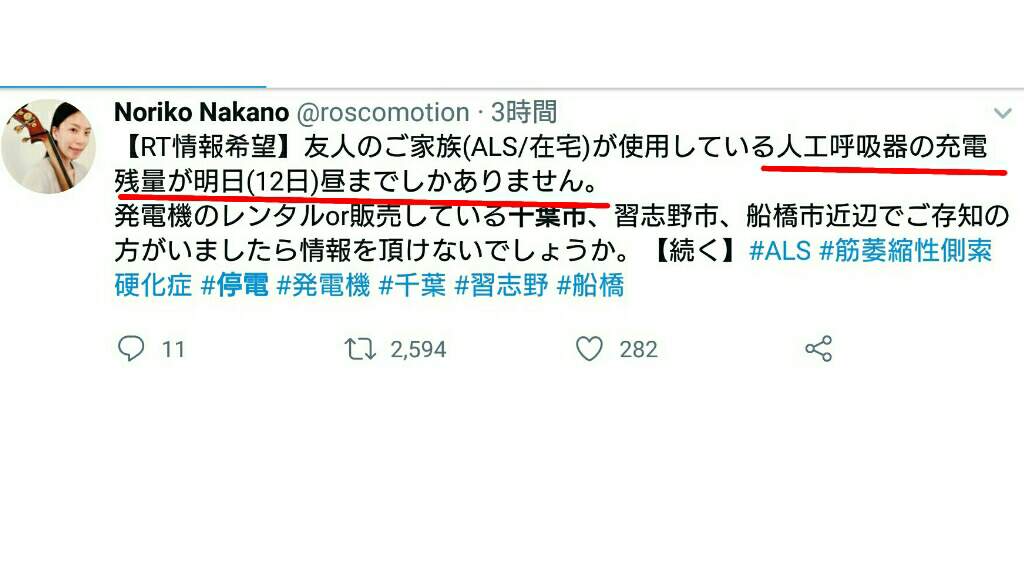1024x574 pixels.
Task: Like the tweet with heart icon
Action: (x=589, y=349)
